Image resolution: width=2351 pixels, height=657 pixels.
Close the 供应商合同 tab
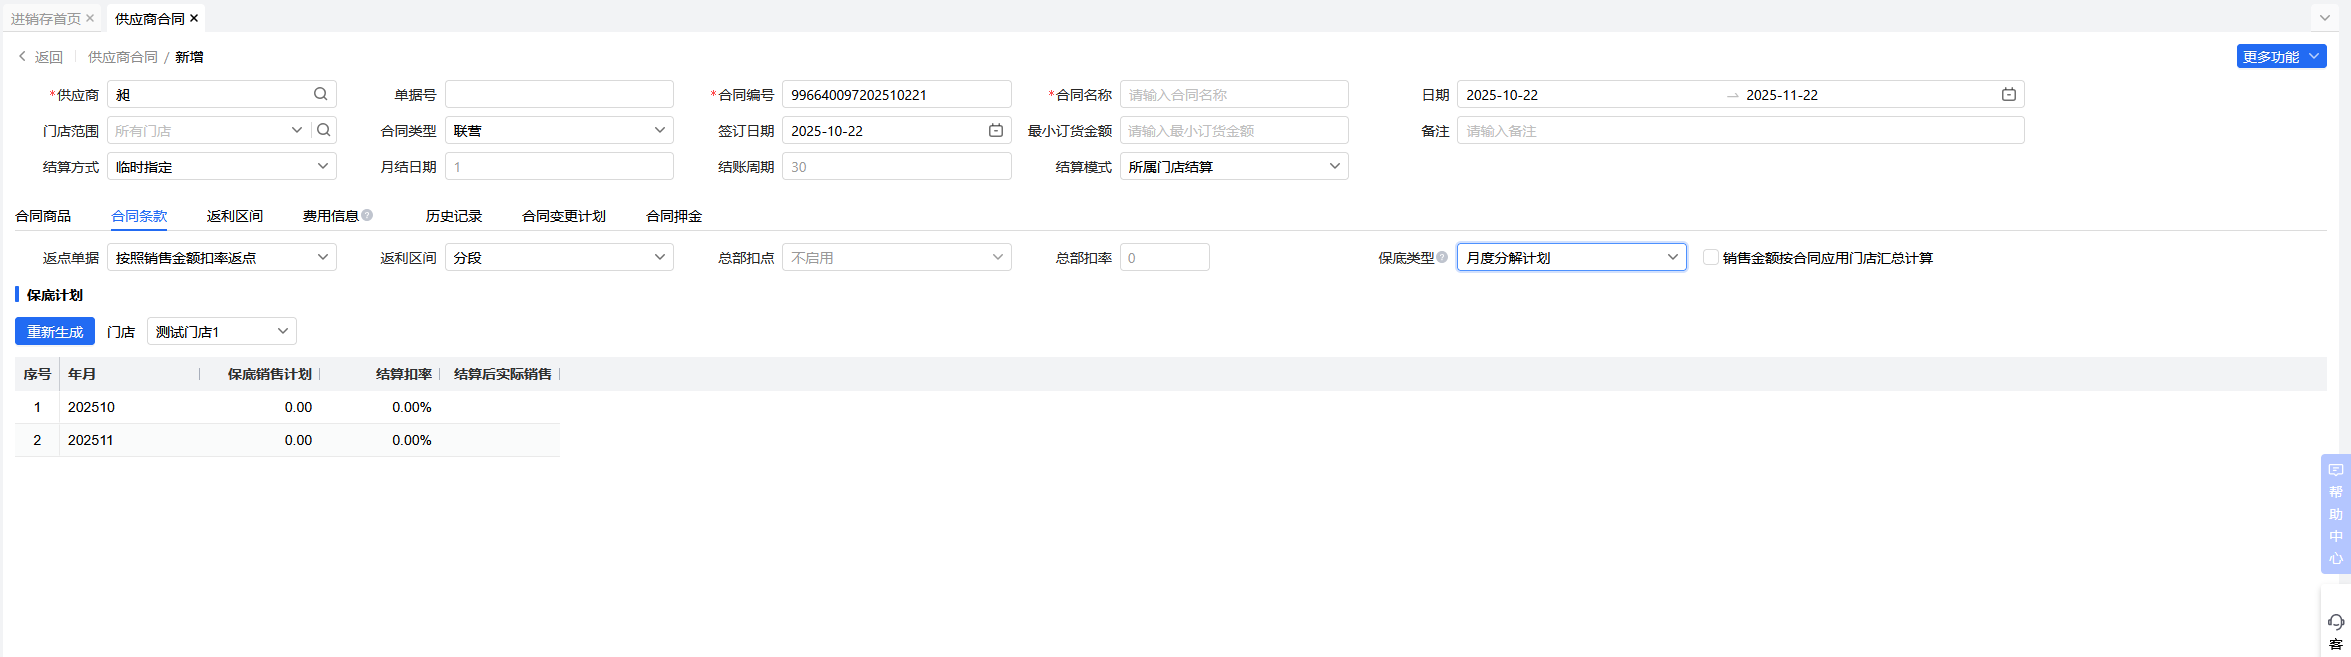tap(194, 18)
